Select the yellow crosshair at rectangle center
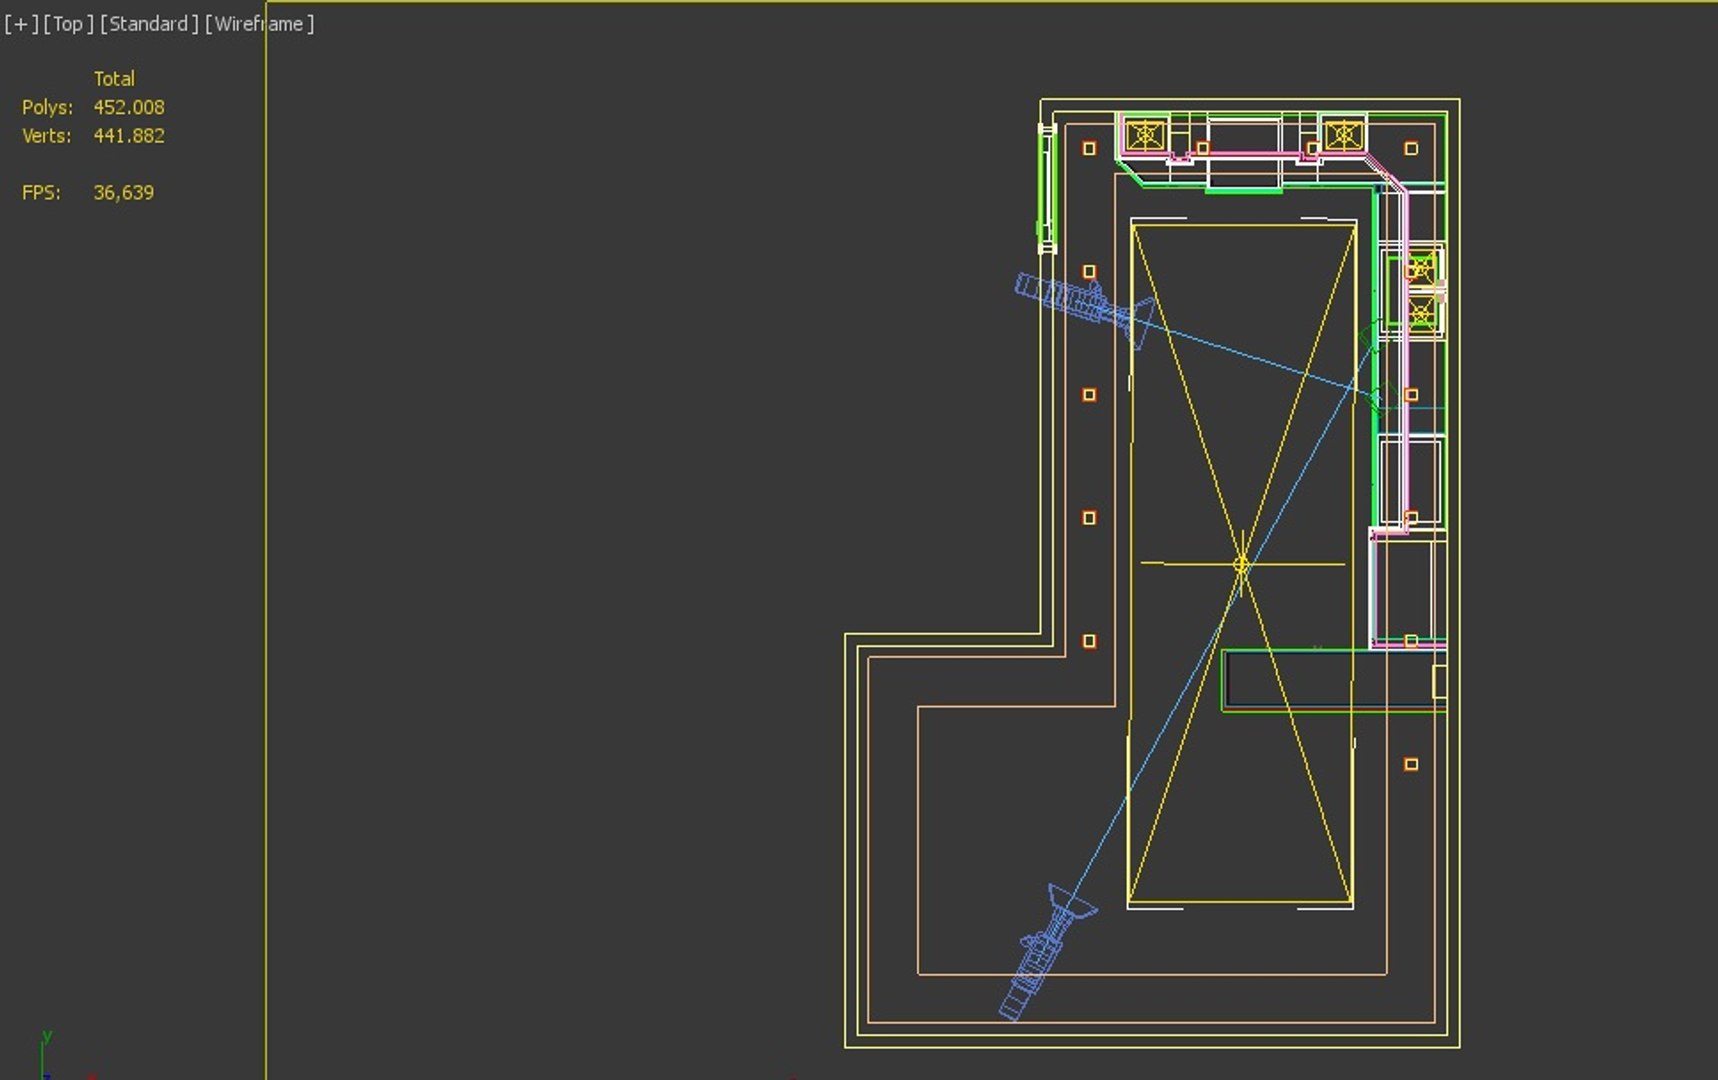The height and width of the screenshot is (1080, 1718). (1241, 564)
